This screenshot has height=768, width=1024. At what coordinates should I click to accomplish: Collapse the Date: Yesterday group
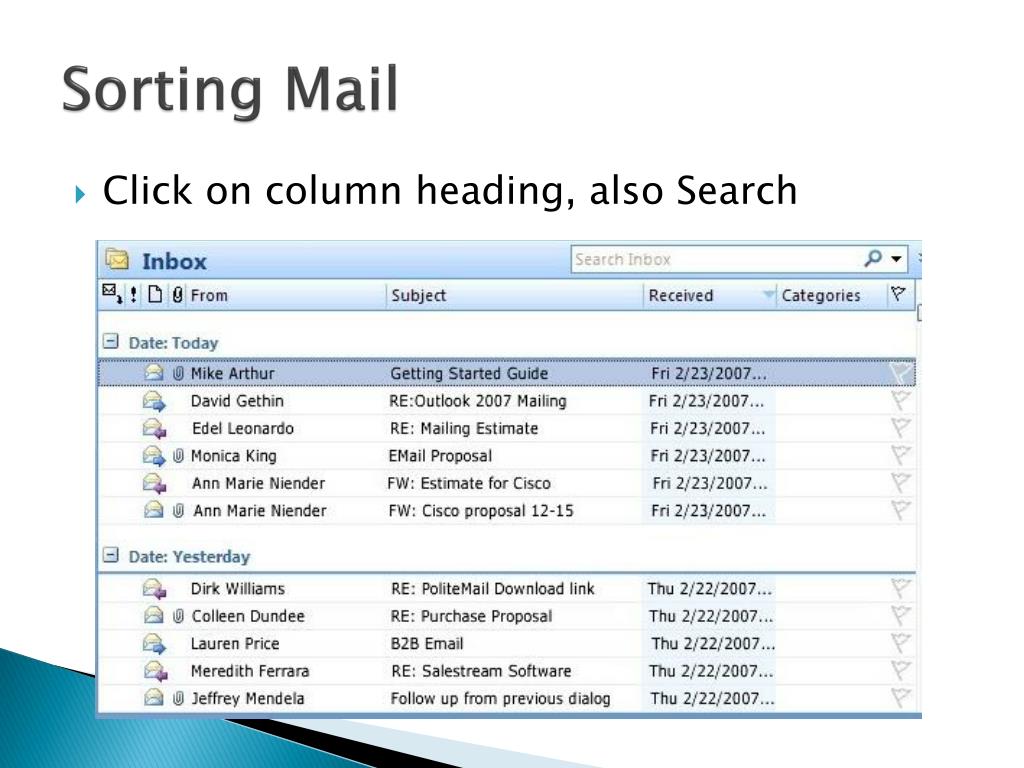pyautogui.click(x=111, y=556)
